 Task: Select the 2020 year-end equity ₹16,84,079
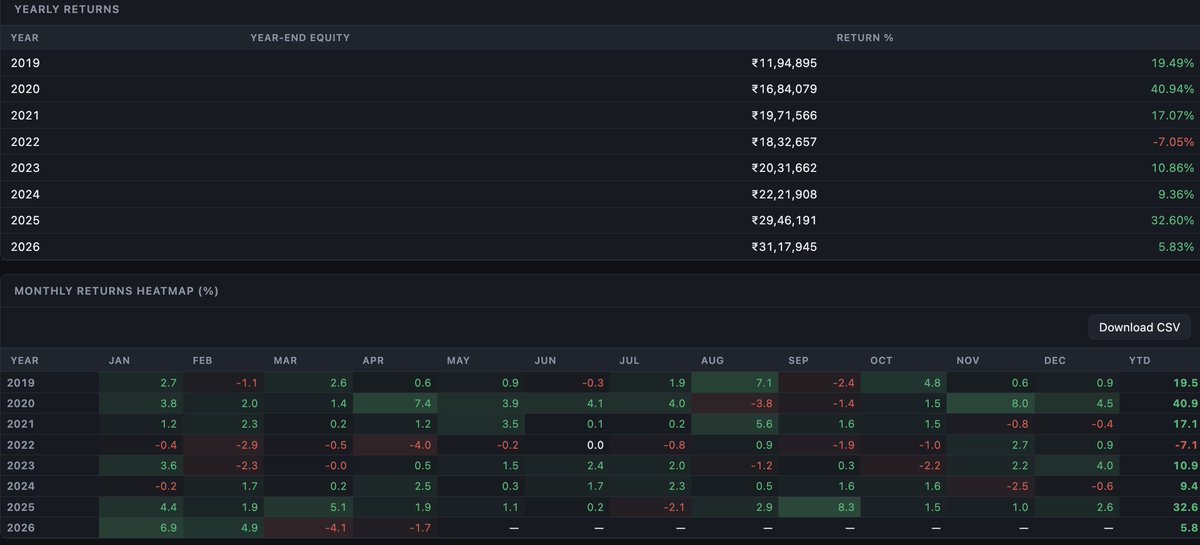784,89
